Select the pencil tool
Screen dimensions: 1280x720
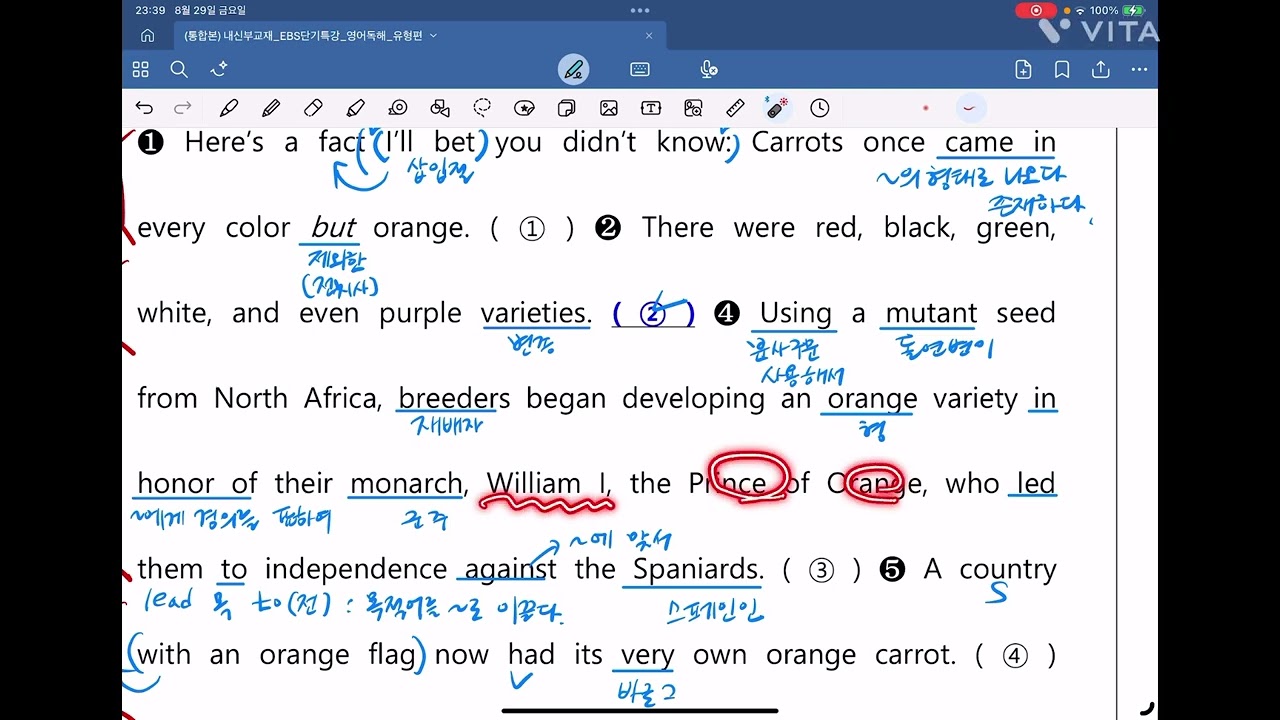pos(271,108)
